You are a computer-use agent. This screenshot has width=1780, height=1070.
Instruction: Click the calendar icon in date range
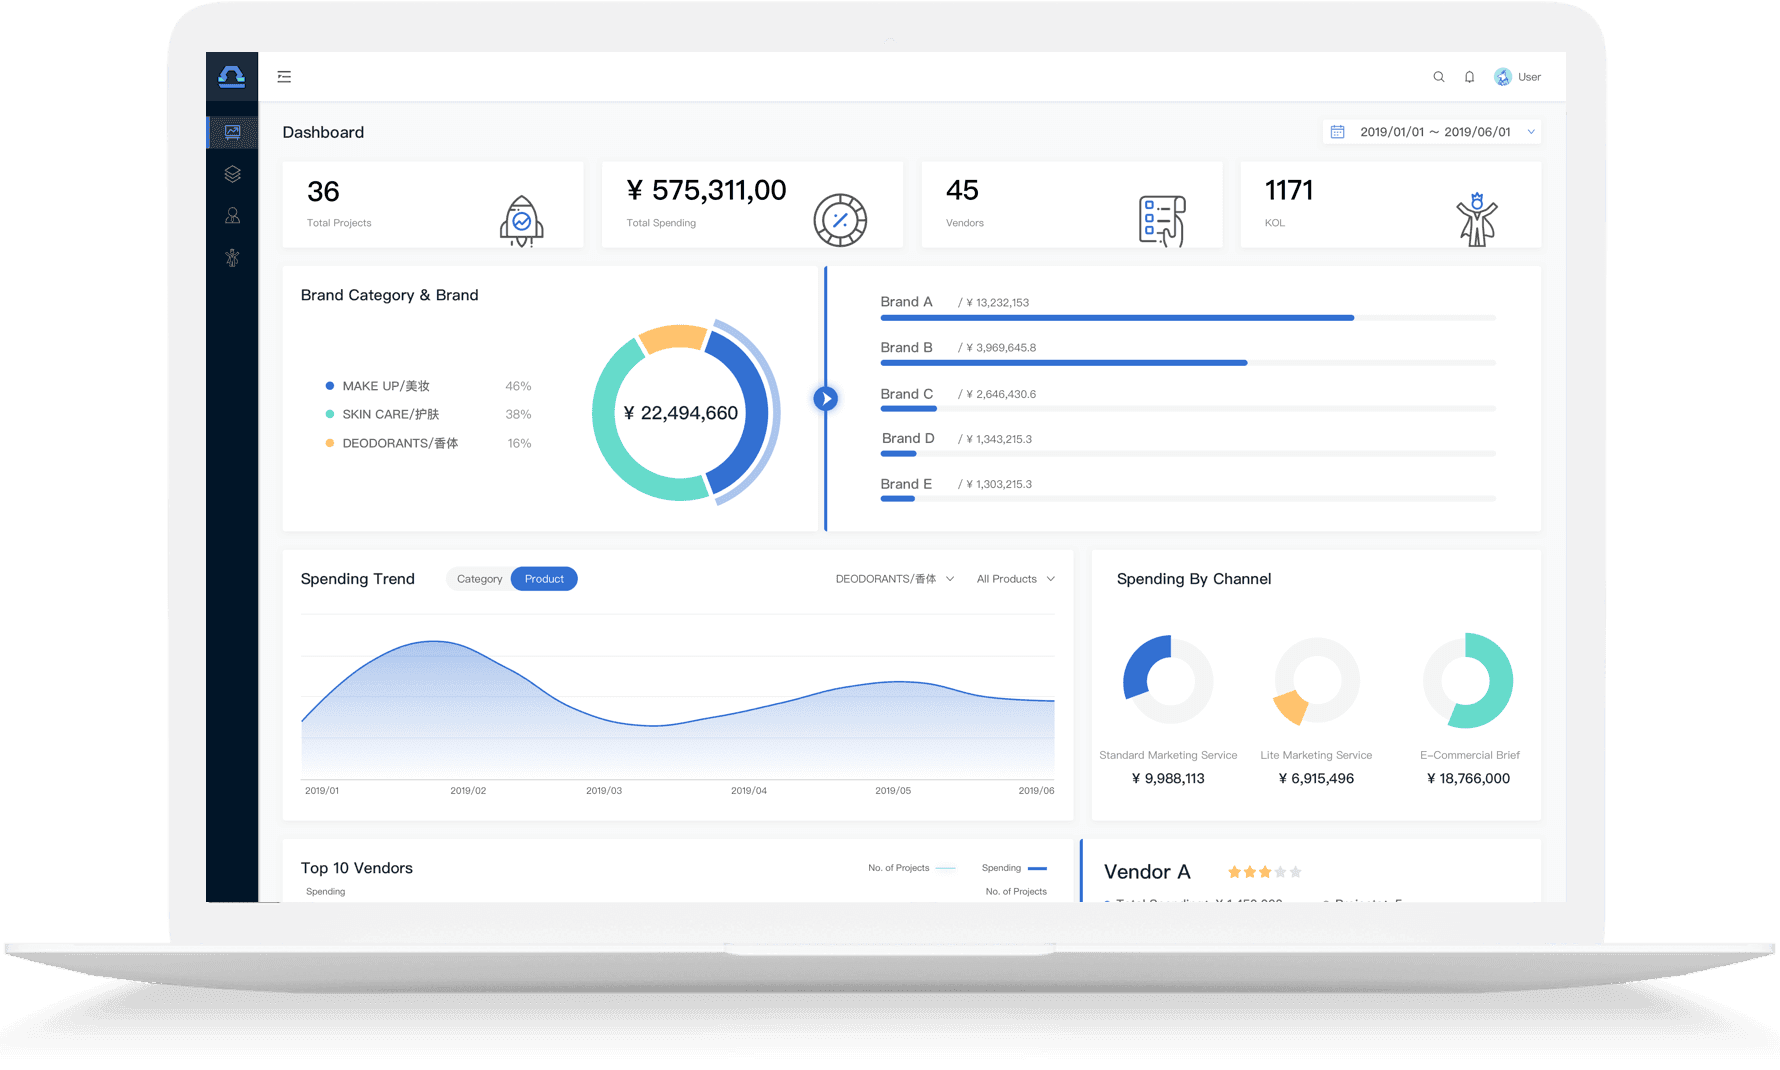click(1337, 132)
